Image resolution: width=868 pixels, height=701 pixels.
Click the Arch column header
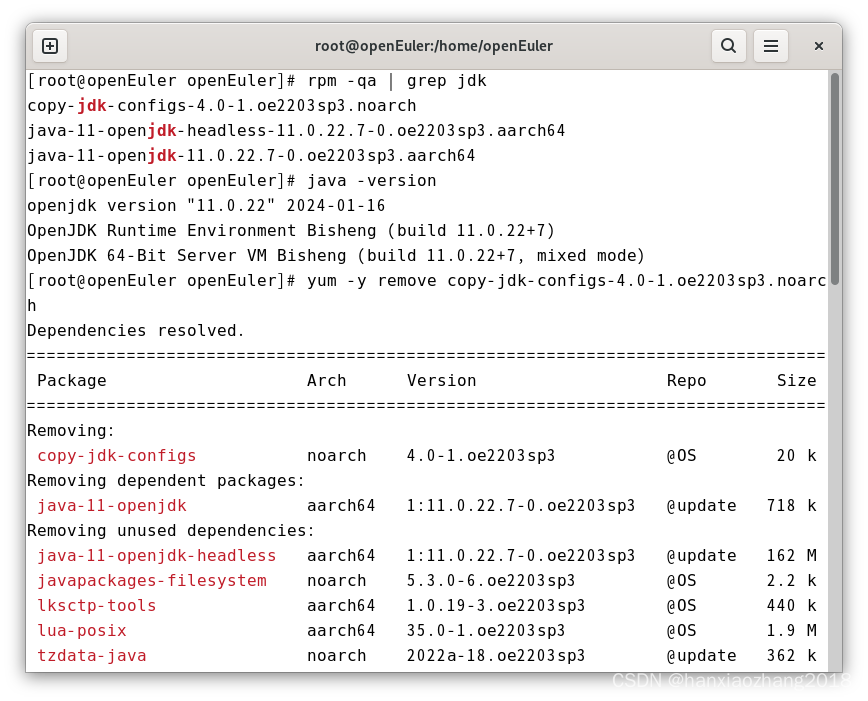[x=327, y=381]
